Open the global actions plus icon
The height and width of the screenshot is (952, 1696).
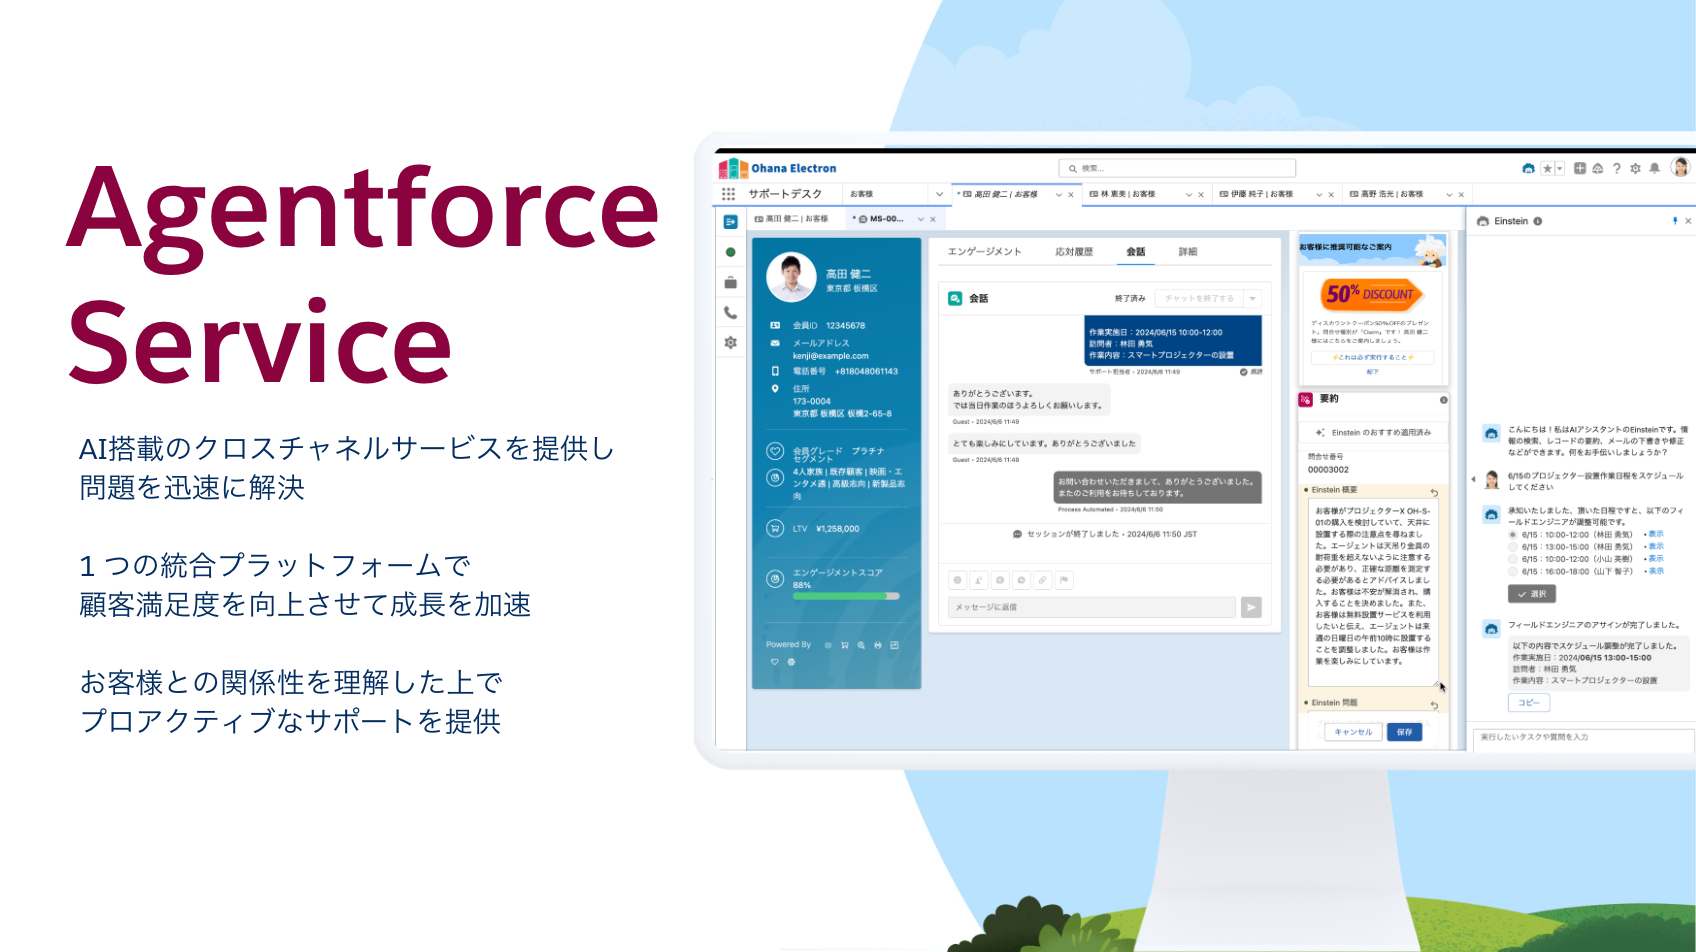pos(1580,168)
